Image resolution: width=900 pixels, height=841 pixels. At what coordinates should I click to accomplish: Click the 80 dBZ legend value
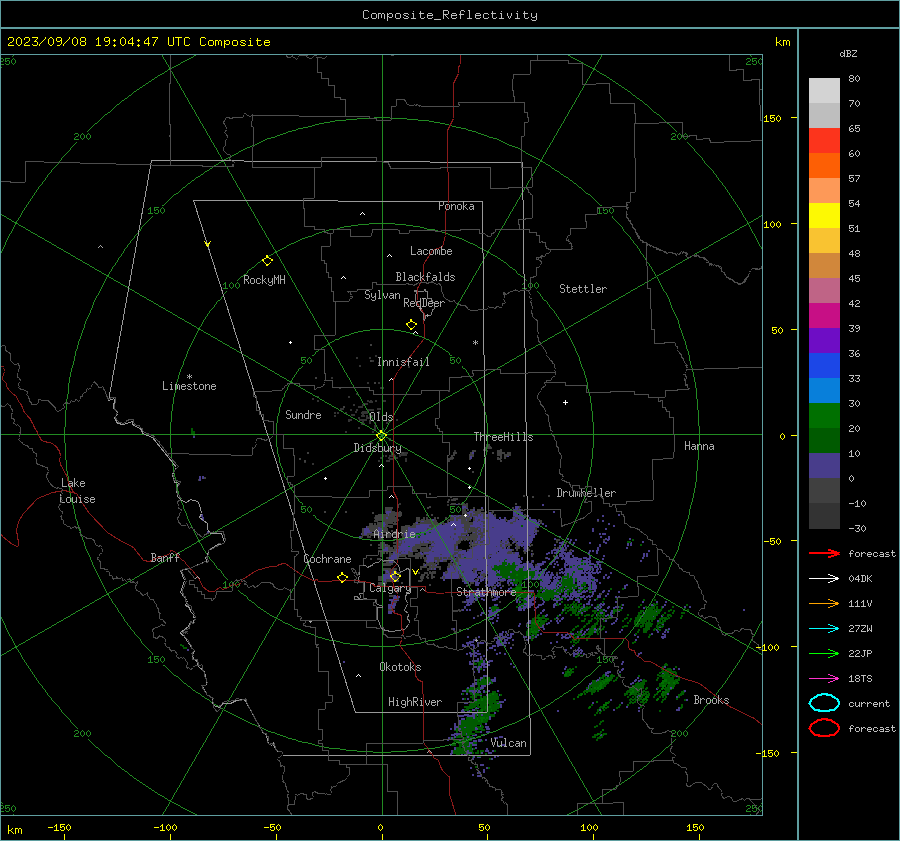pyautogui.click(x=854, y=79)
